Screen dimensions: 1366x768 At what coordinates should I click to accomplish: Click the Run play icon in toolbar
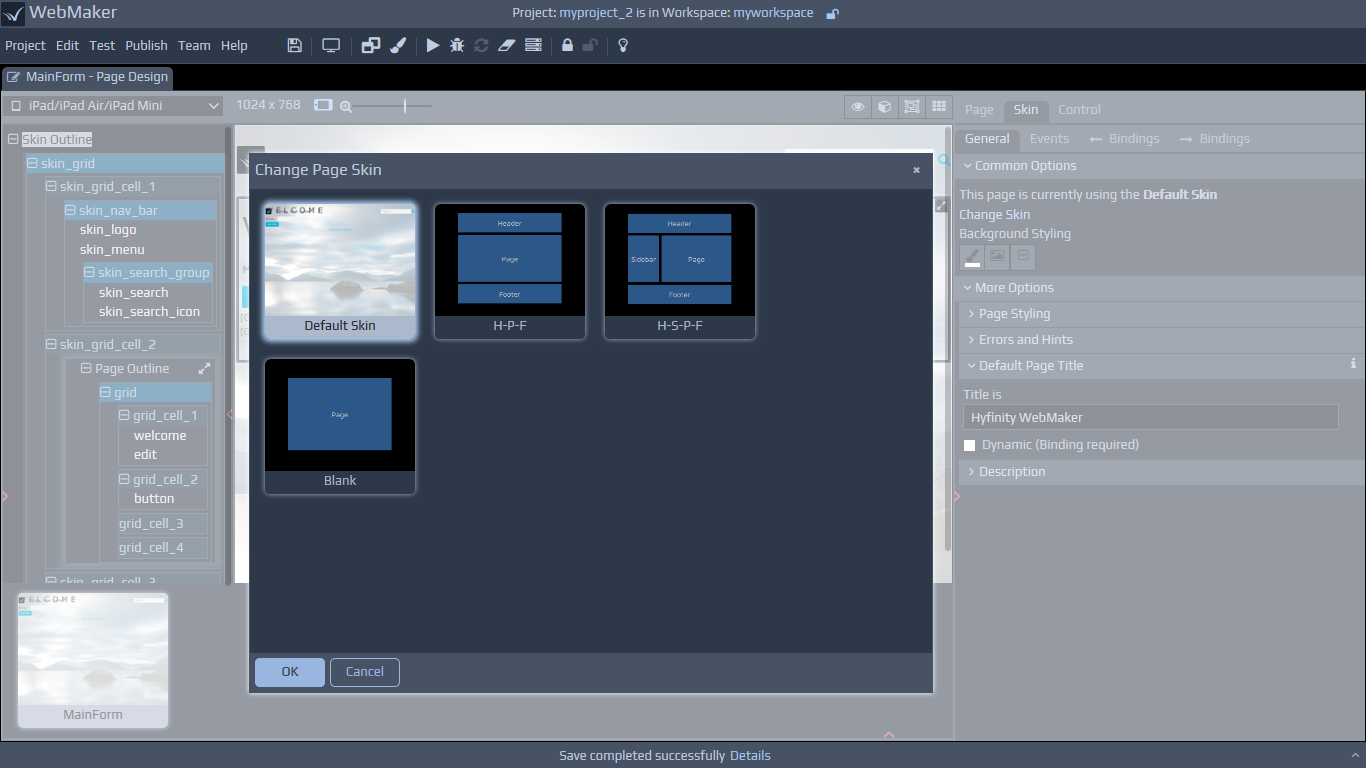[x=432, y=45]
